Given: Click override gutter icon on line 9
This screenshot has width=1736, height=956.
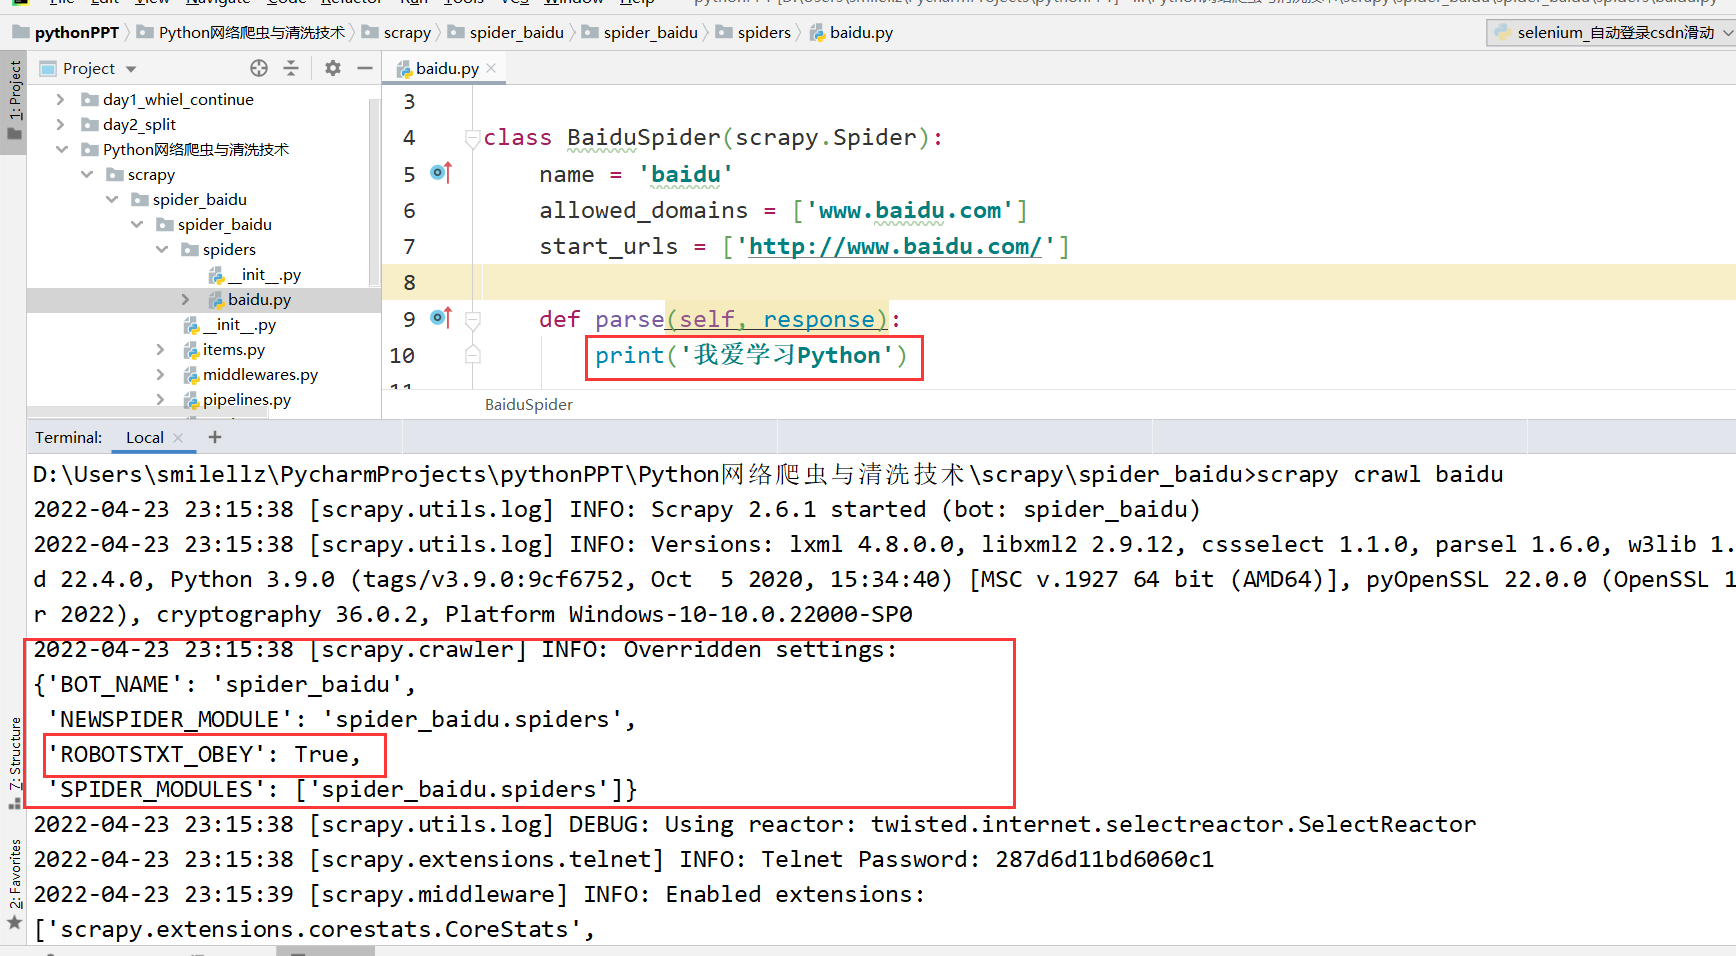Looking at the screenshot, I should click(x=441, y=318).
